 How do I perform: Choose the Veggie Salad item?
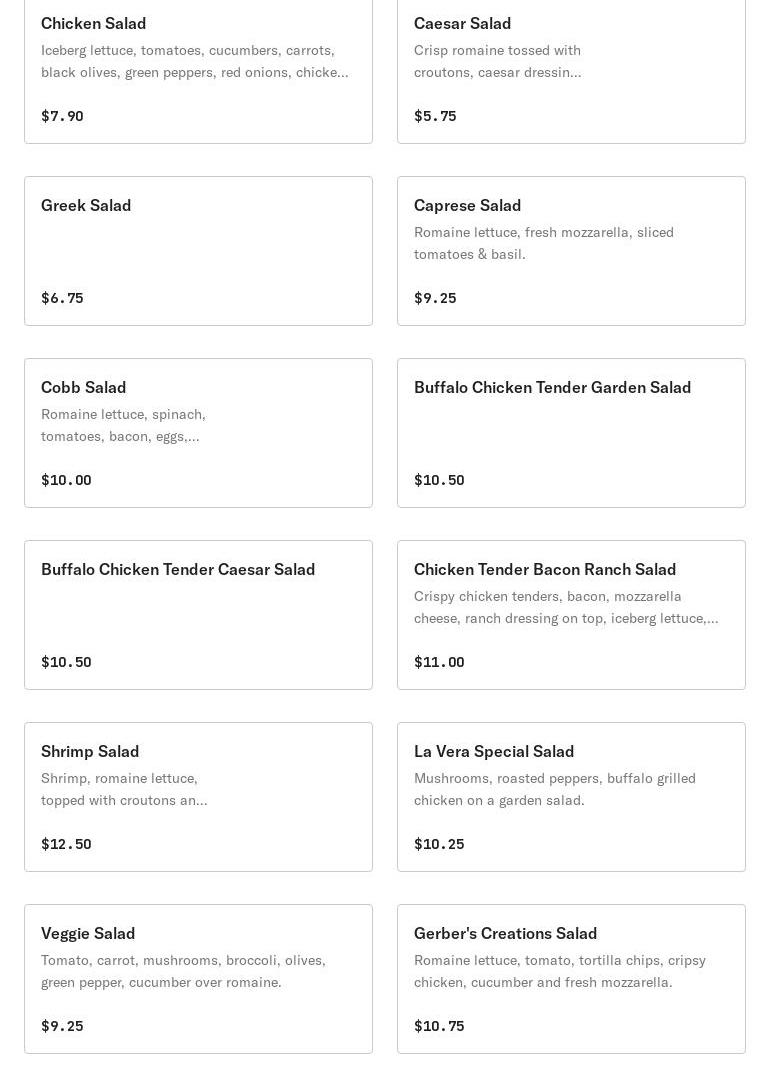(x=198, y=979)
